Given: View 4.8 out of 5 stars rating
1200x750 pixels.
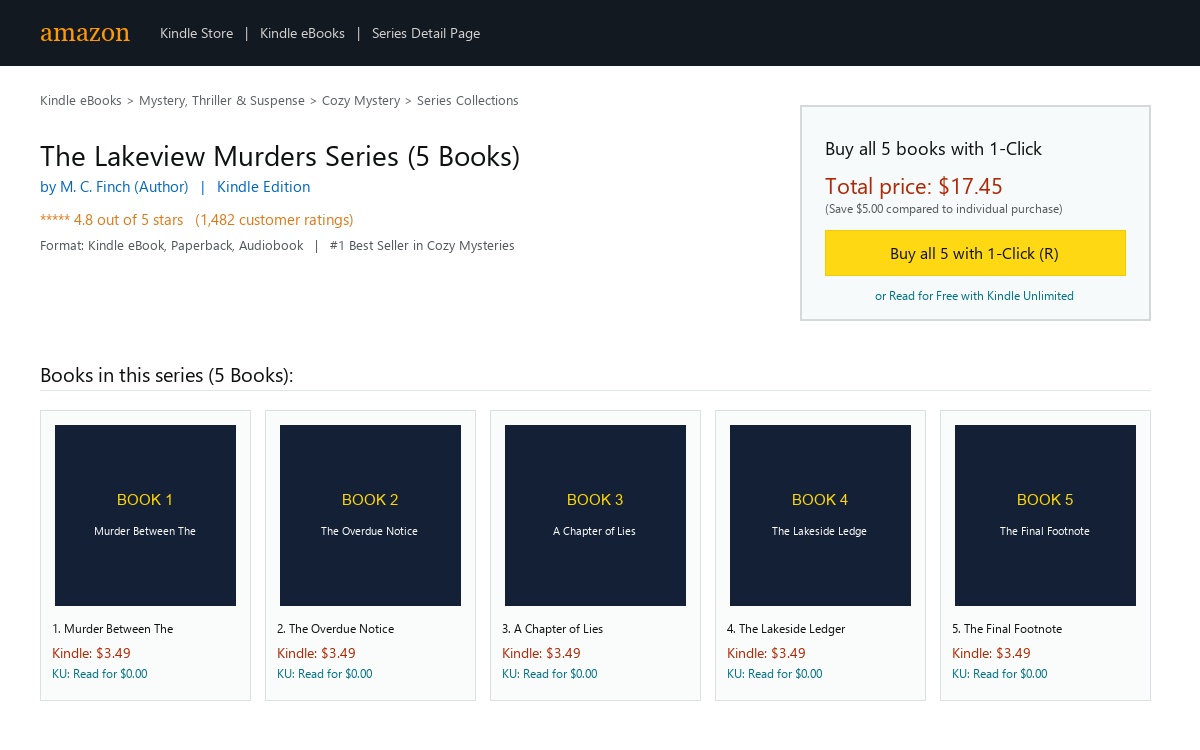Looking at the screenshot, I should click(x=112, y=220).
